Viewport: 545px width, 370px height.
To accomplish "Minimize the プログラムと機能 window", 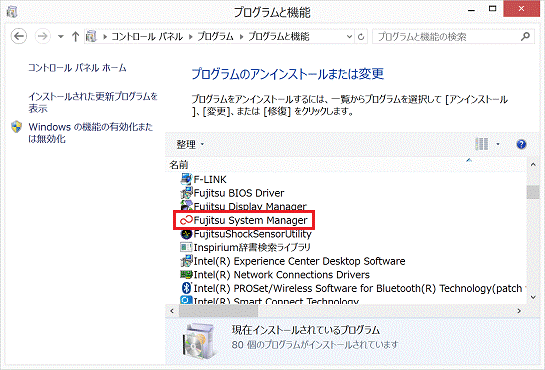I will click(472, 10).
